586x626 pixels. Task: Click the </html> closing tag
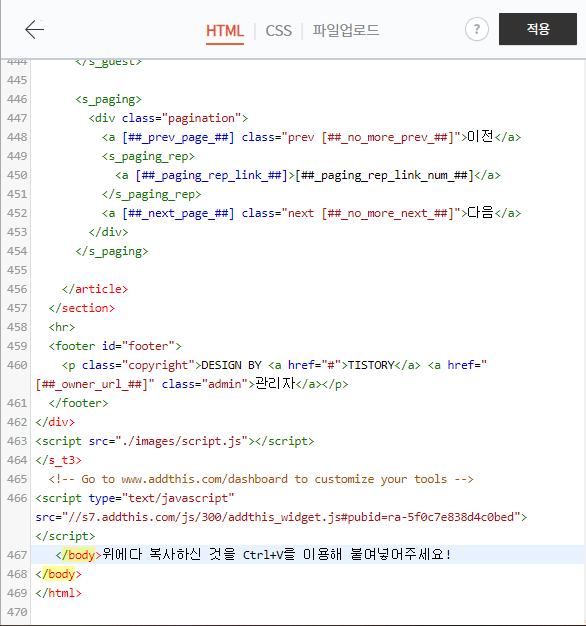click(58, 593)
